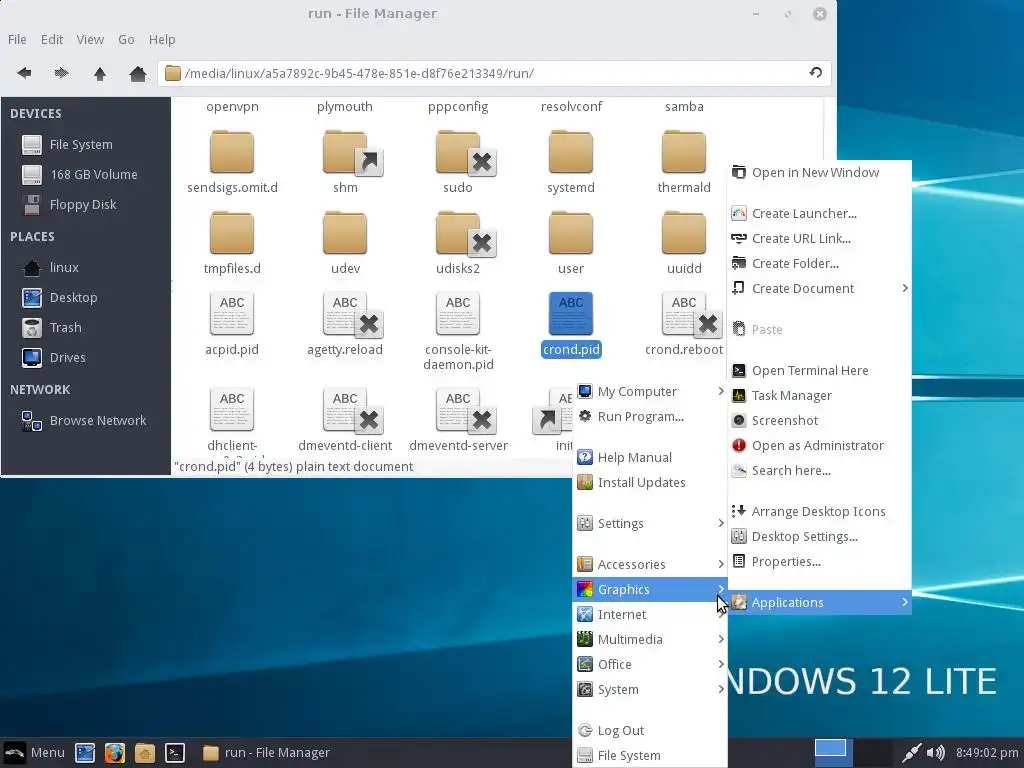Select the agetty.reload file

(x=345, y=324)
